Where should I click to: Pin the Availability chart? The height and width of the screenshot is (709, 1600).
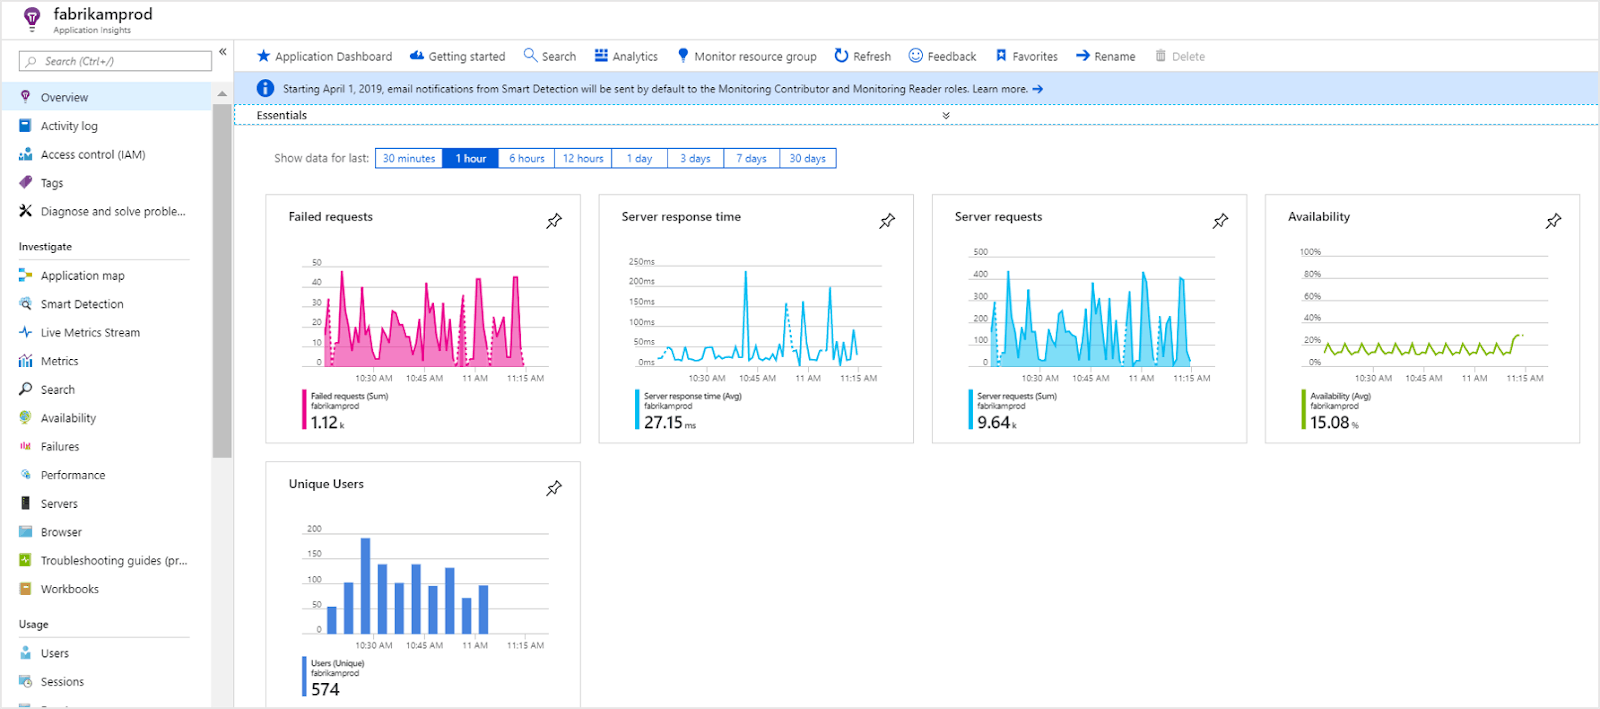click(x=1553, y=221)
